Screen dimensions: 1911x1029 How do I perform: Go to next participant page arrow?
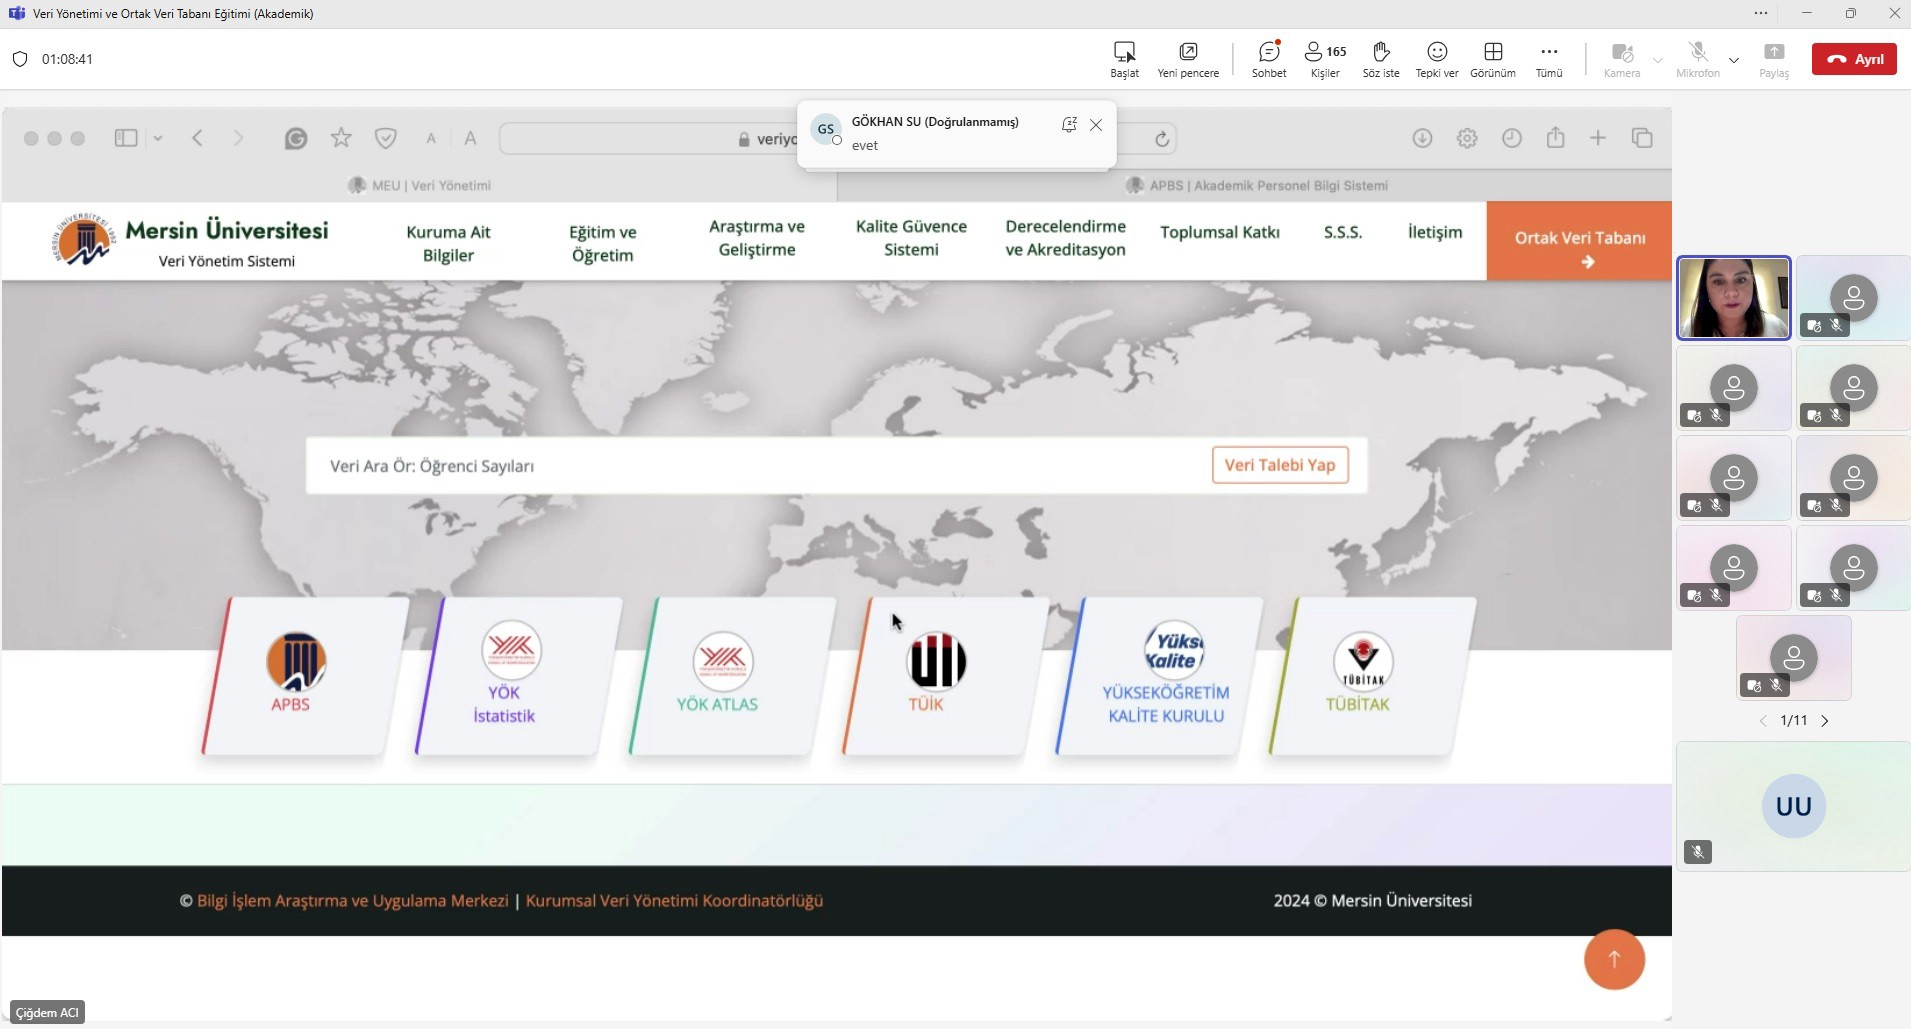pos(1825,721)
